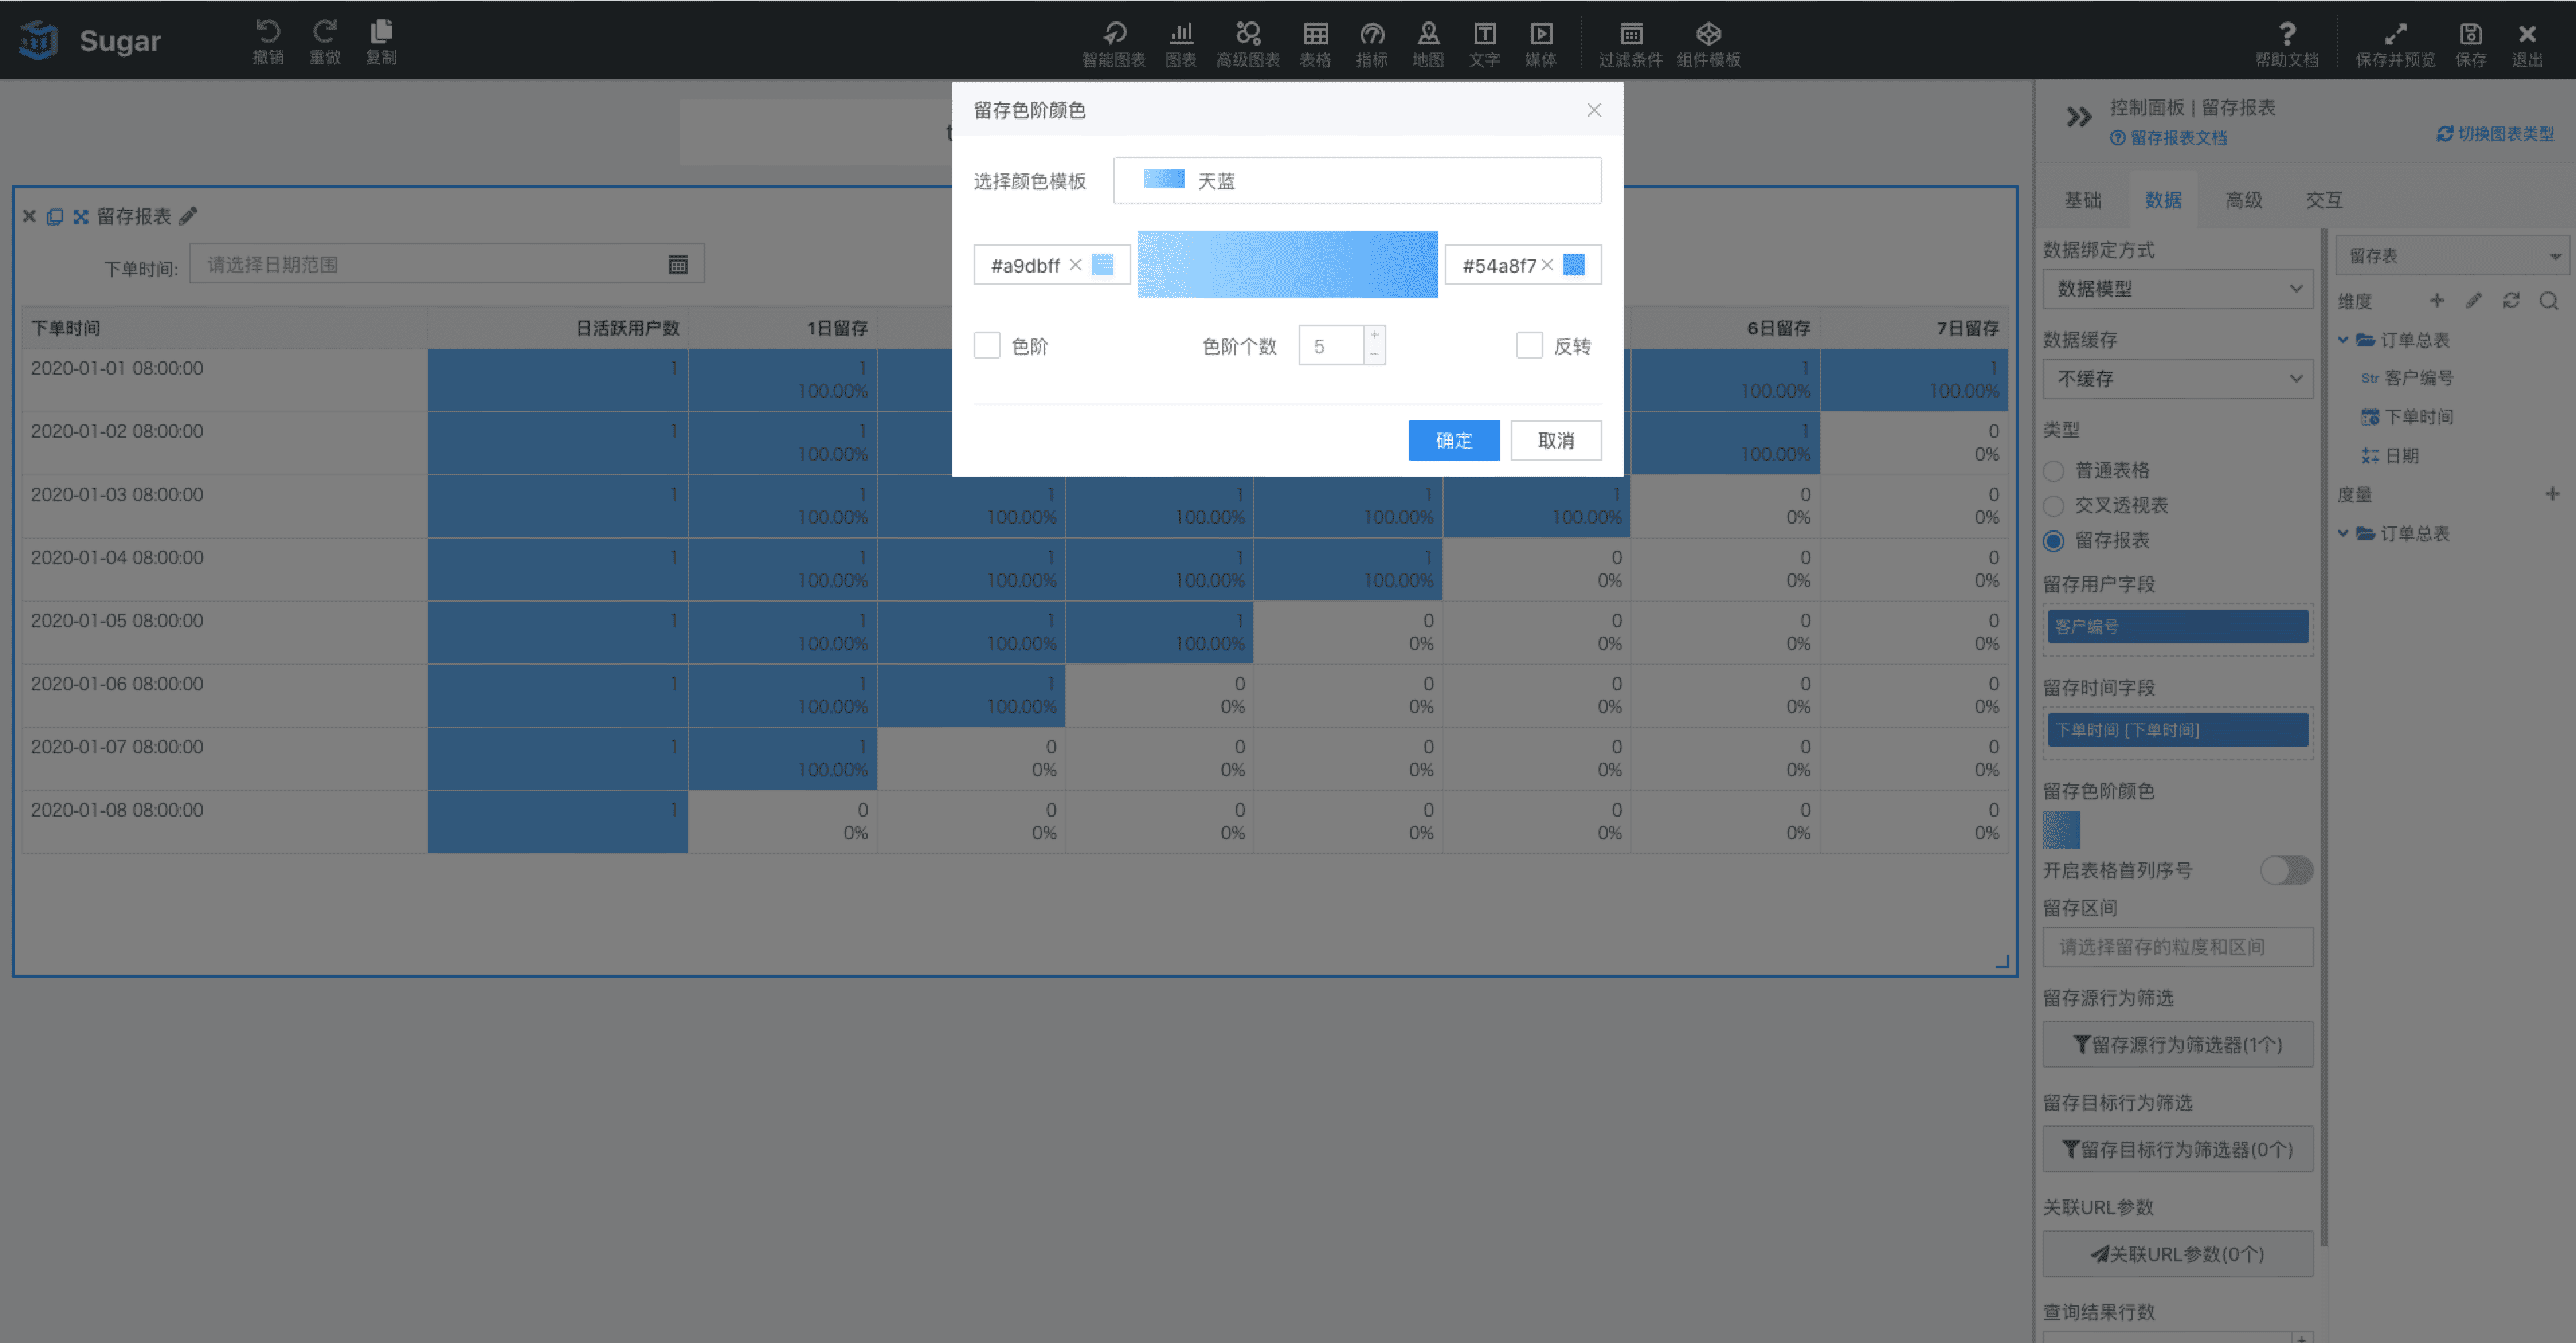Close the 留存色阶颜色 dialog

point(1594,110)
